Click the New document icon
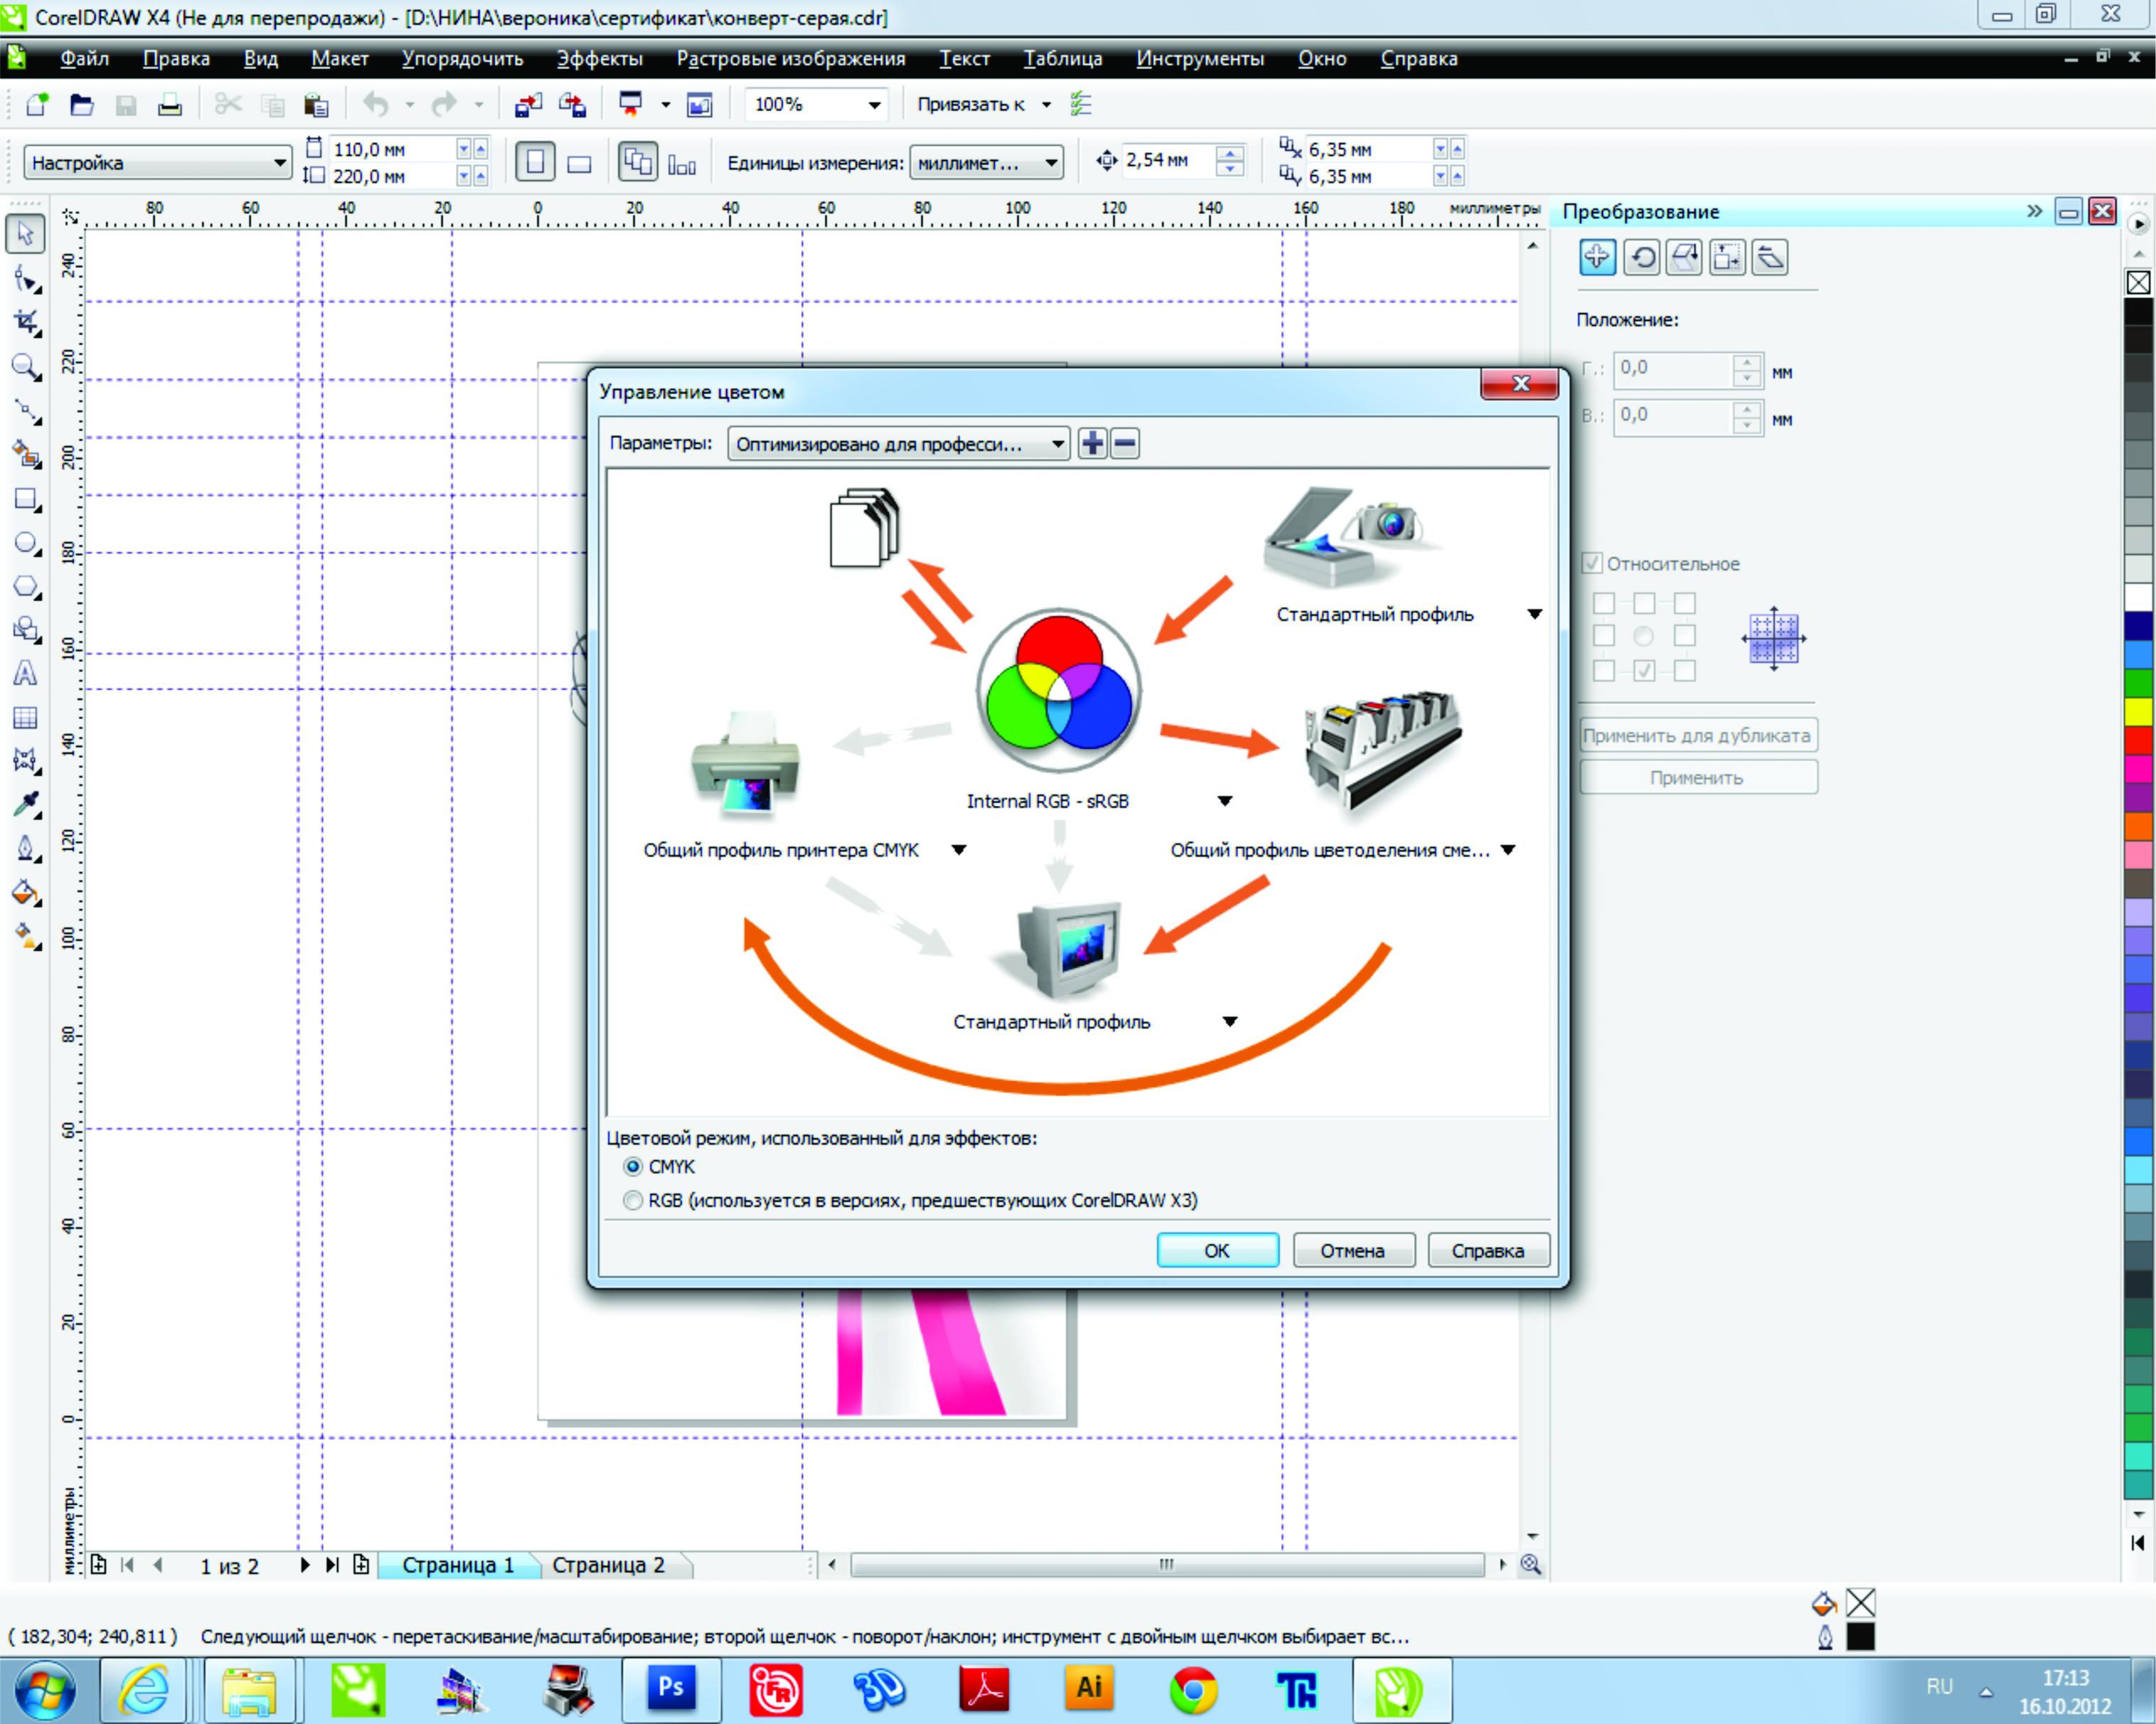 (x=37, y=104)
